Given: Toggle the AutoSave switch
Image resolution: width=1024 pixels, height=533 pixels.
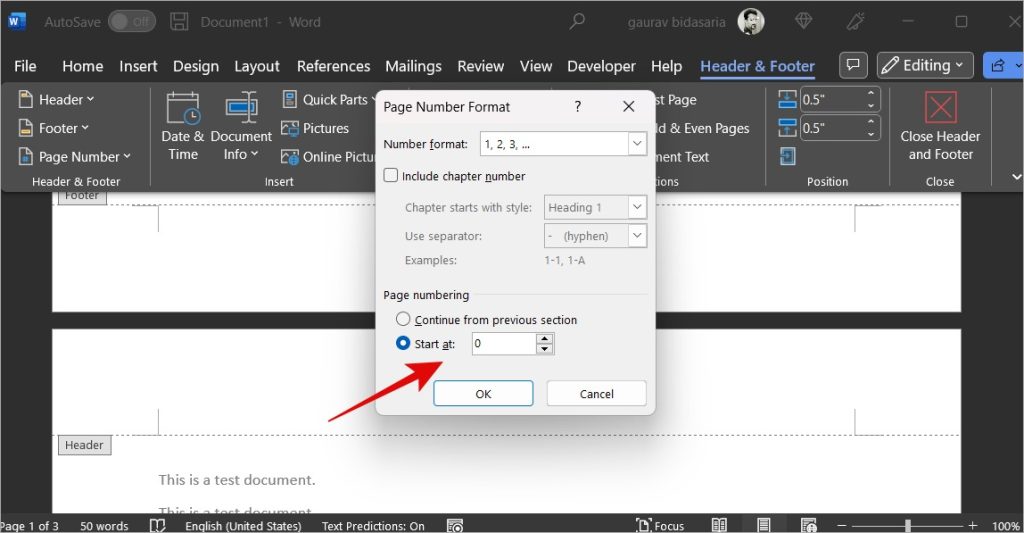Looking at the screenshot, I should click(132, 22).
